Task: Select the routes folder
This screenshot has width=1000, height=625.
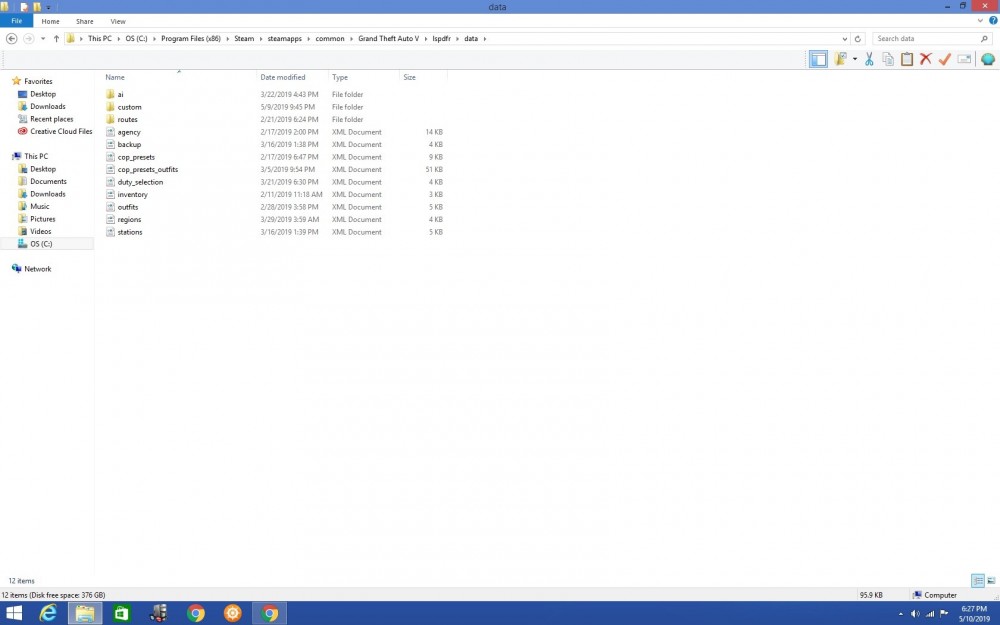Action: click(x=127, y=119)
